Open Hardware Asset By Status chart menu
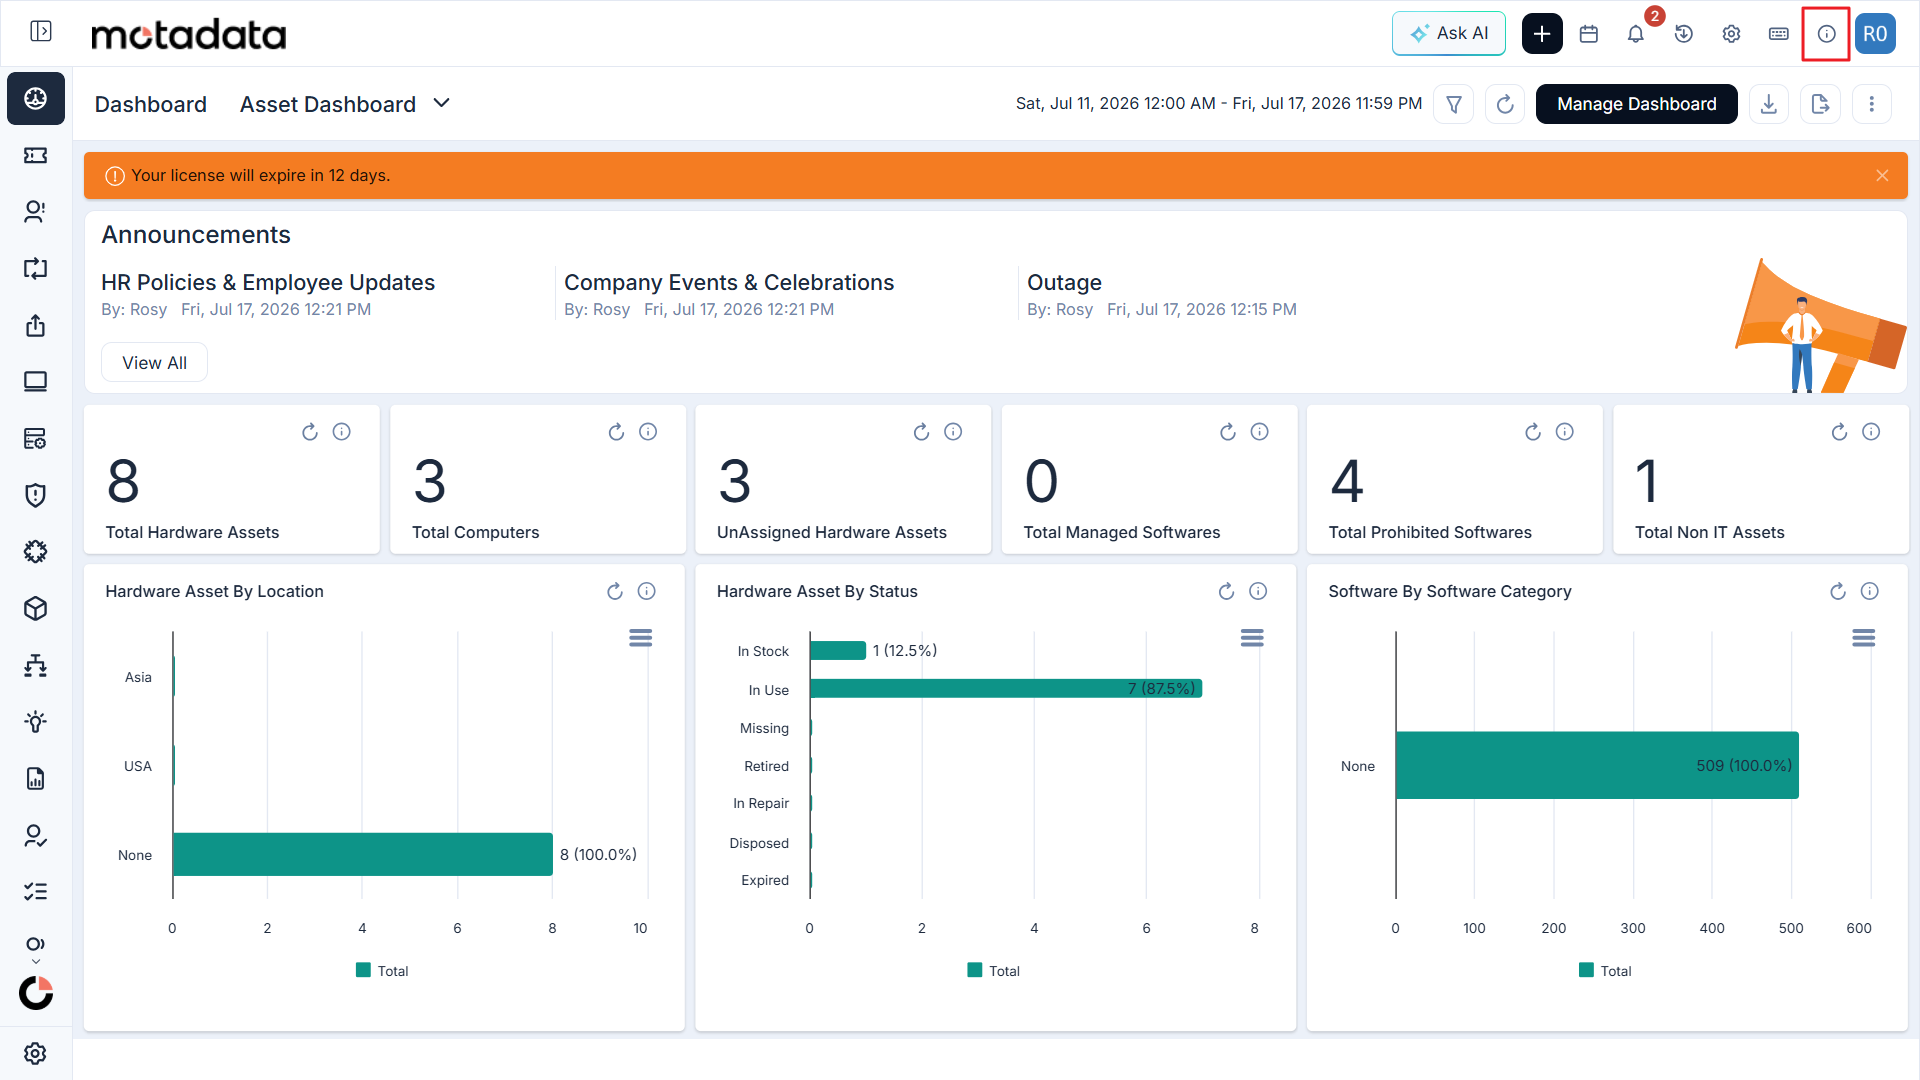Screen dimensions: 1920x1080 (x=1252, y=638)
